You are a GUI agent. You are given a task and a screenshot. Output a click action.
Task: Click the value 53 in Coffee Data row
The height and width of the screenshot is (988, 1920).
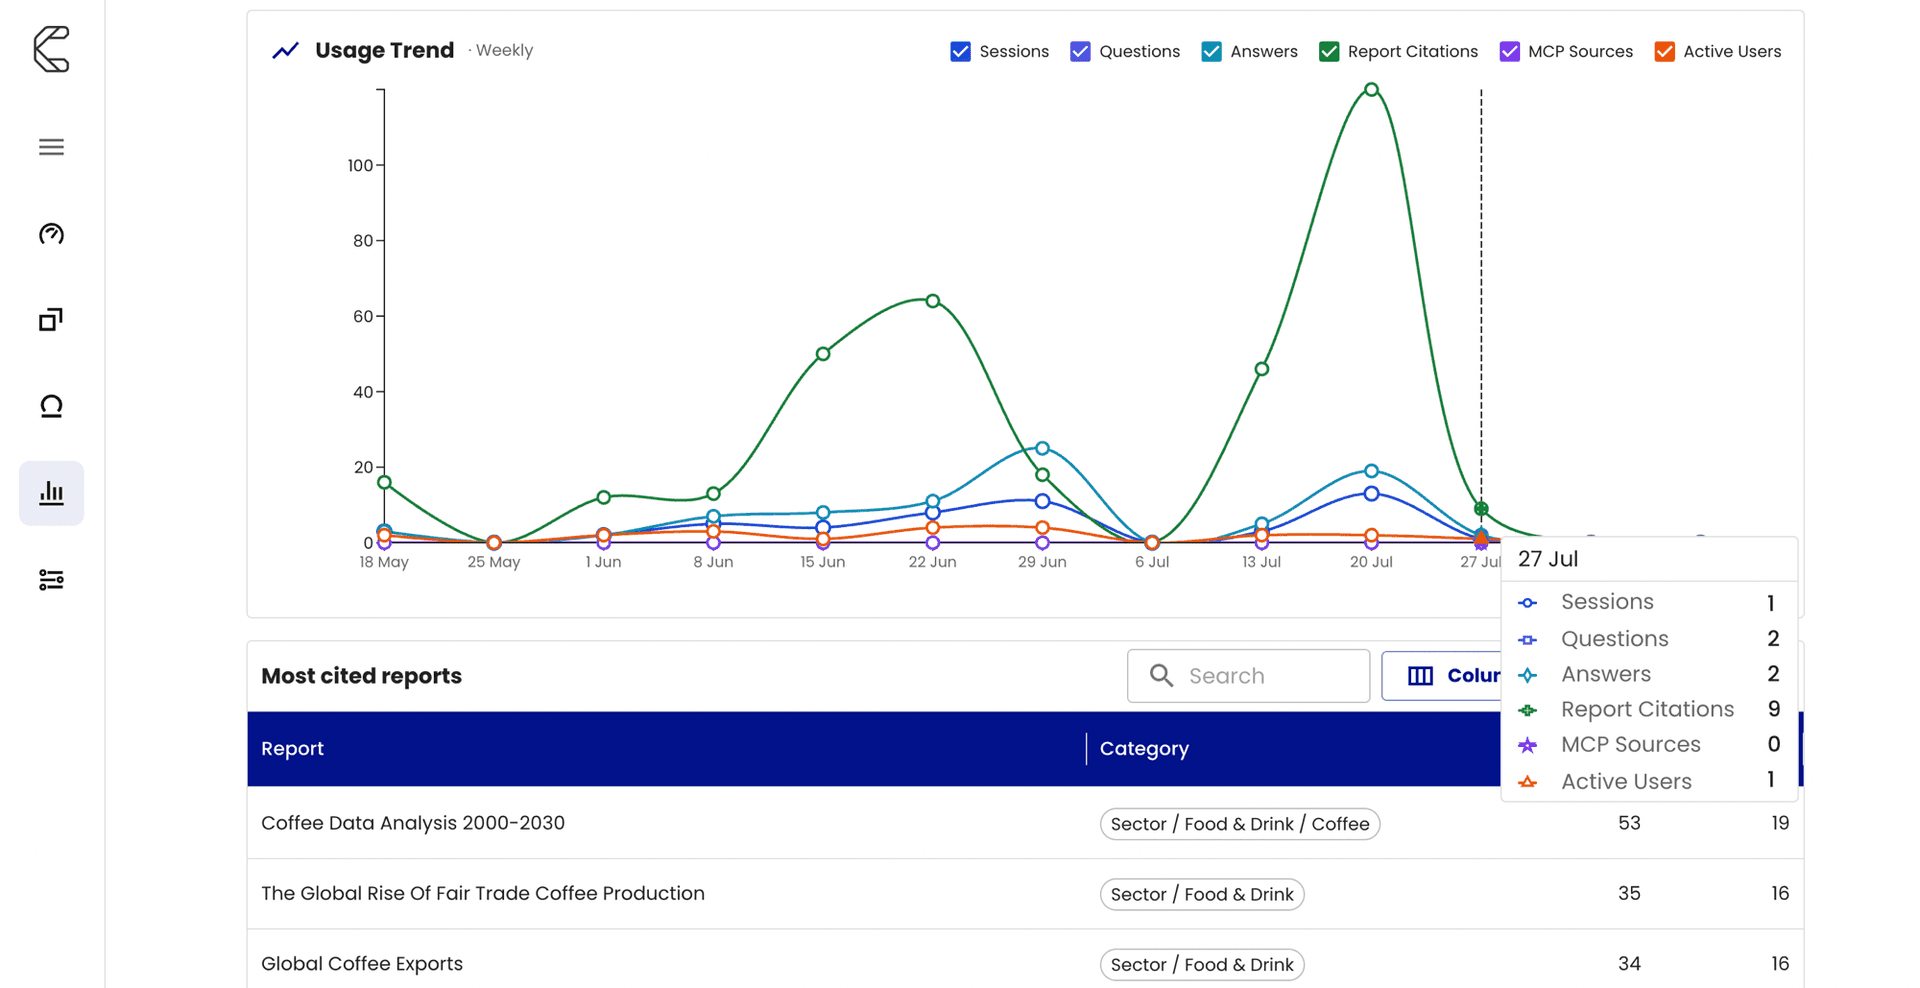tap(1629, 823)
